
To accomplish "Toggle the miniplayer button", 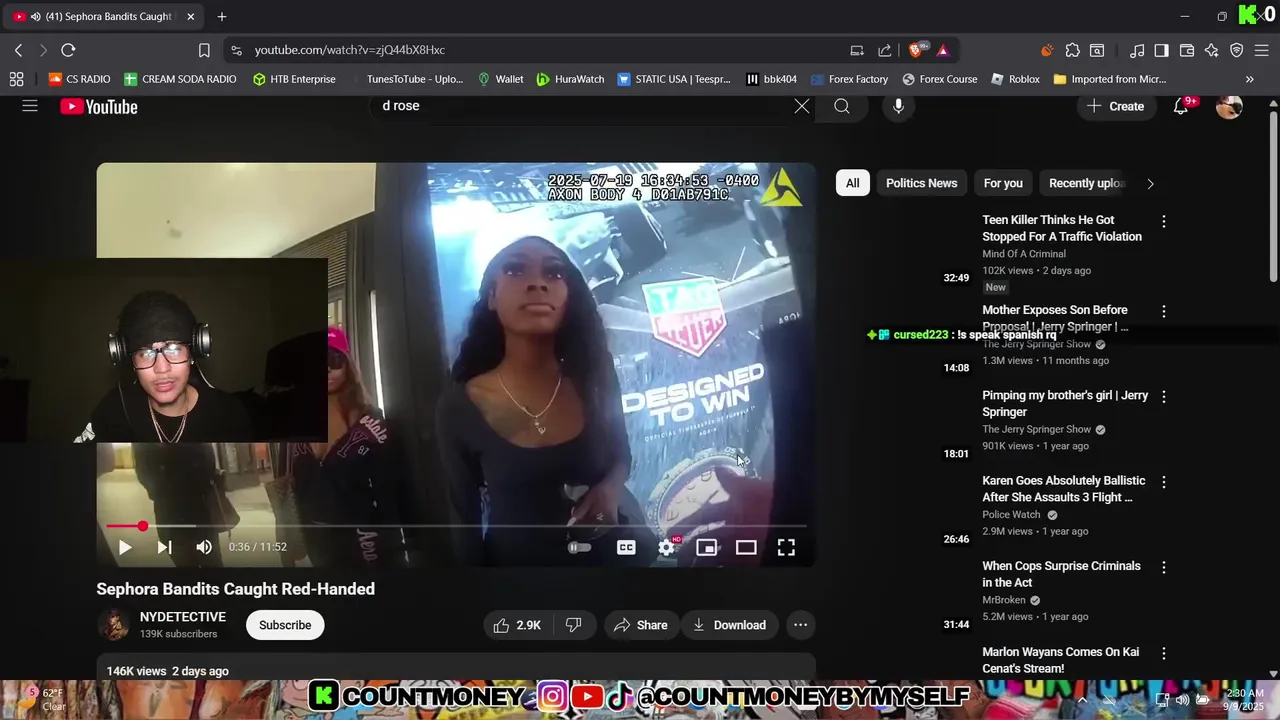I will pyautogui.click(x=707, y=547).
